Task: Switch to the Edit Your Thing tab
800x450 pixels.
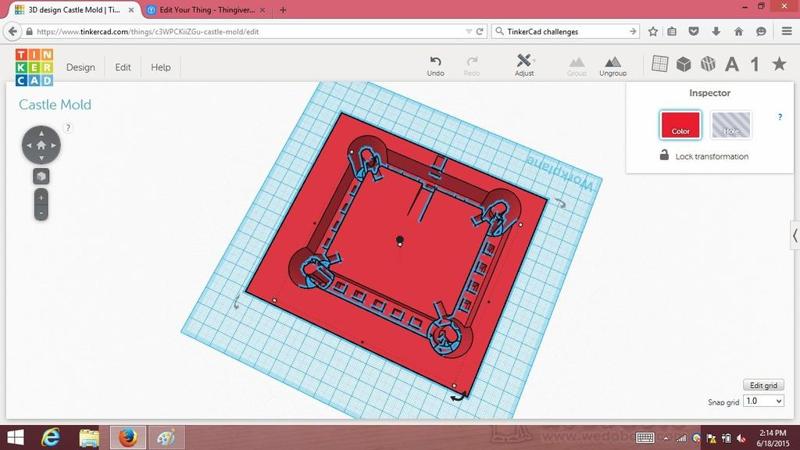Action: point(207,10)
